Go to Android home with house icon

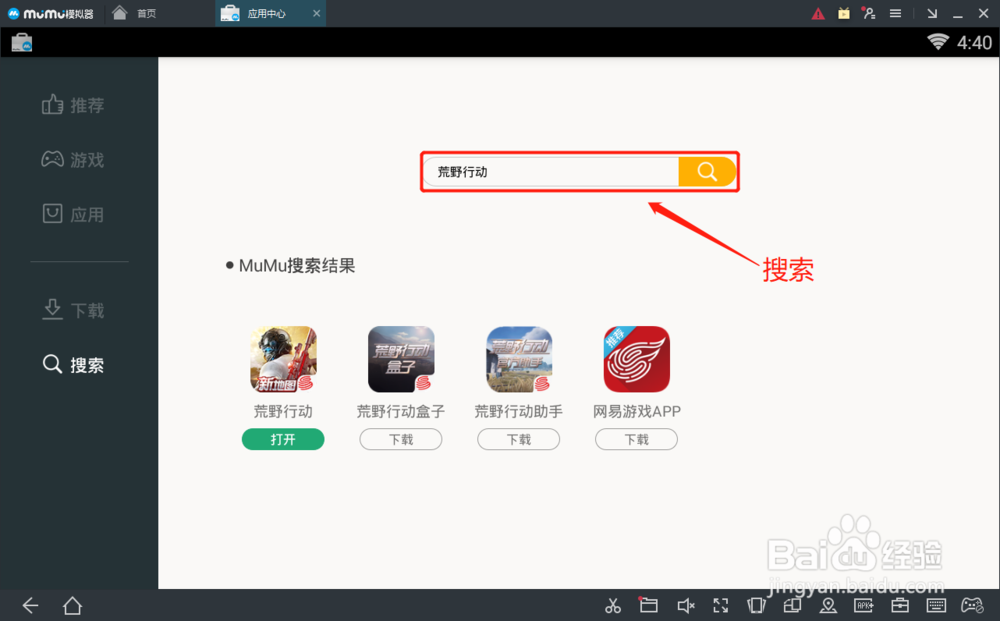72,605
